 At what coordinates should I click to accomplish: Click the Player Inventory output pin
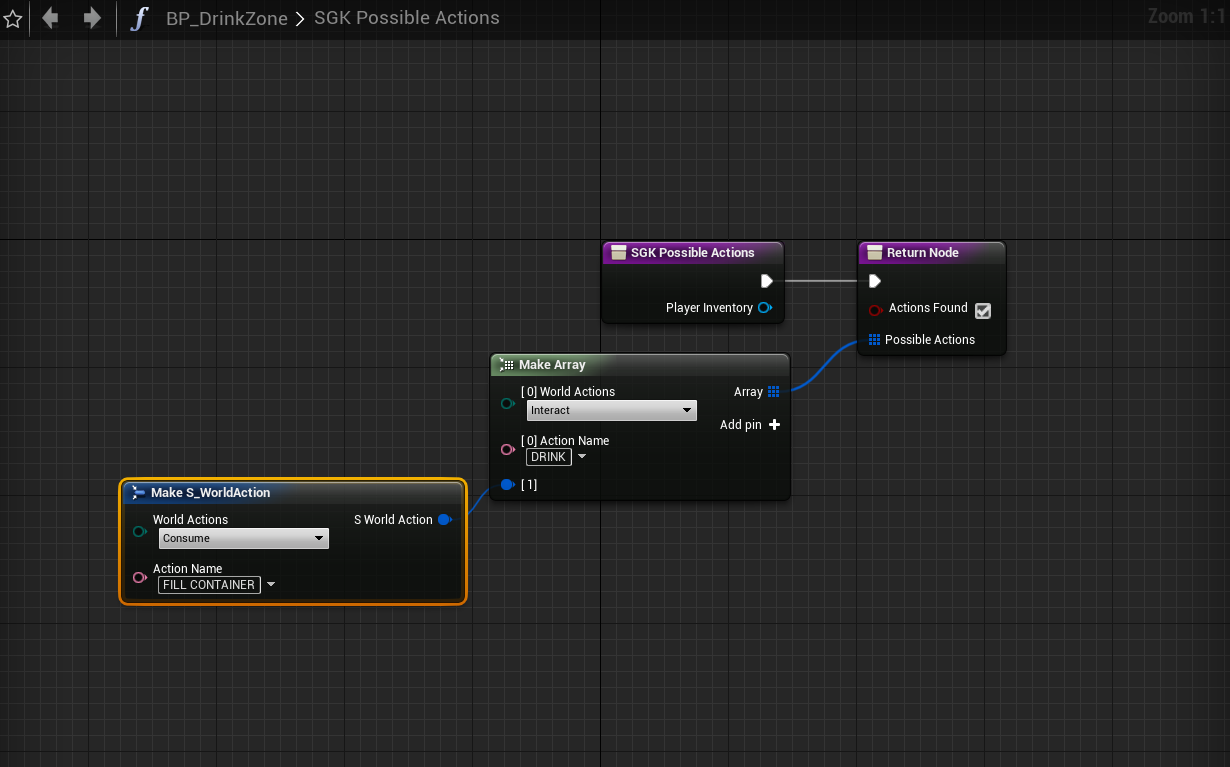765,308
